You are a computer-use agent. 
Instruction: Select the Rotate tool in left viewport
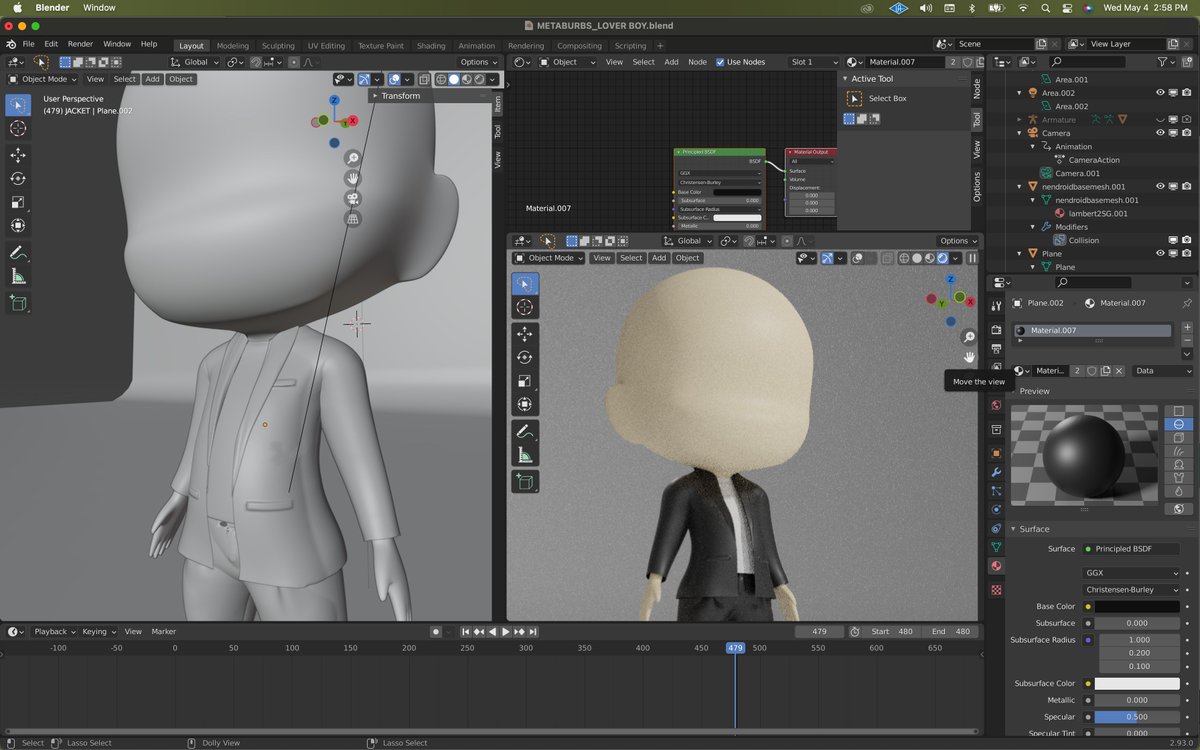tap(18, 178)
